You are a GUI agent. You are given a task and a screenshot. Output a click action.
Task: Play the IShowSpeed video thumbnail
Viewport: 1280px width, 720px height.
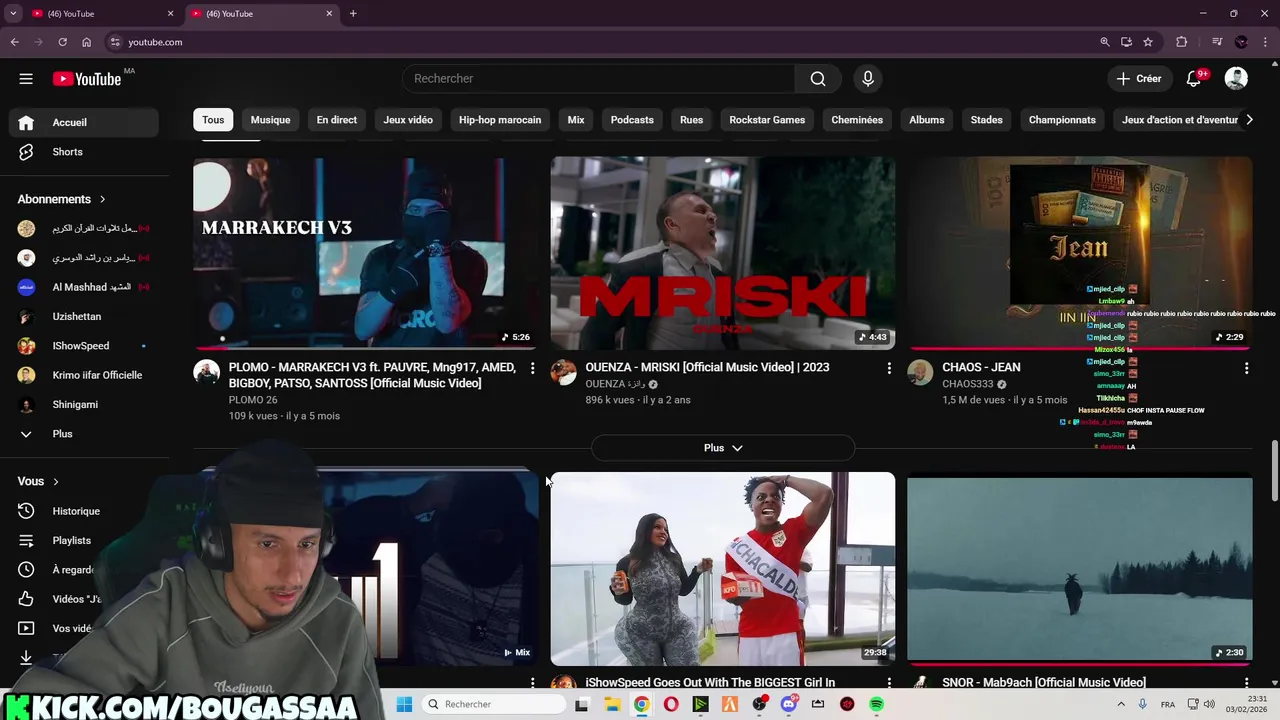[x=723, y=568]
